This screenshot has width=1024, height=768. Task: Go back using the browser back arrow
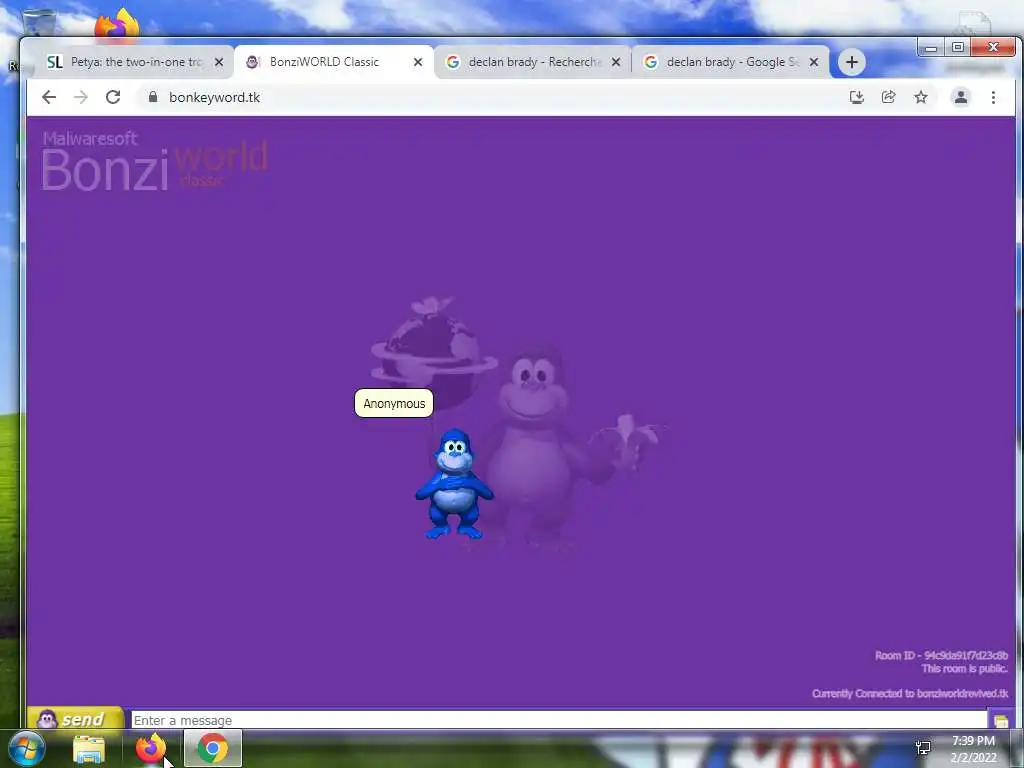[48, 97]
